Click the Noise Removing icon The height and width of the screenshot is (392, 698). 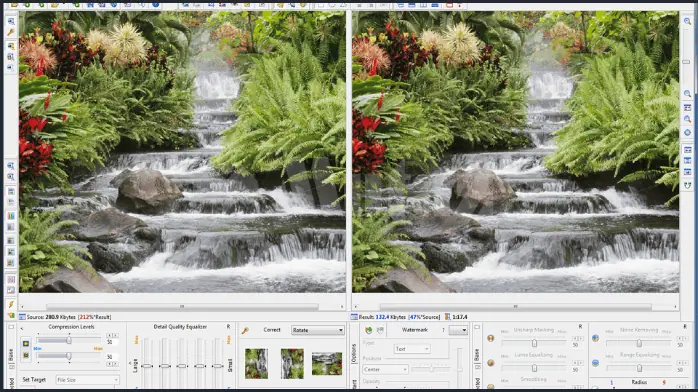click(x=596, y=338)
